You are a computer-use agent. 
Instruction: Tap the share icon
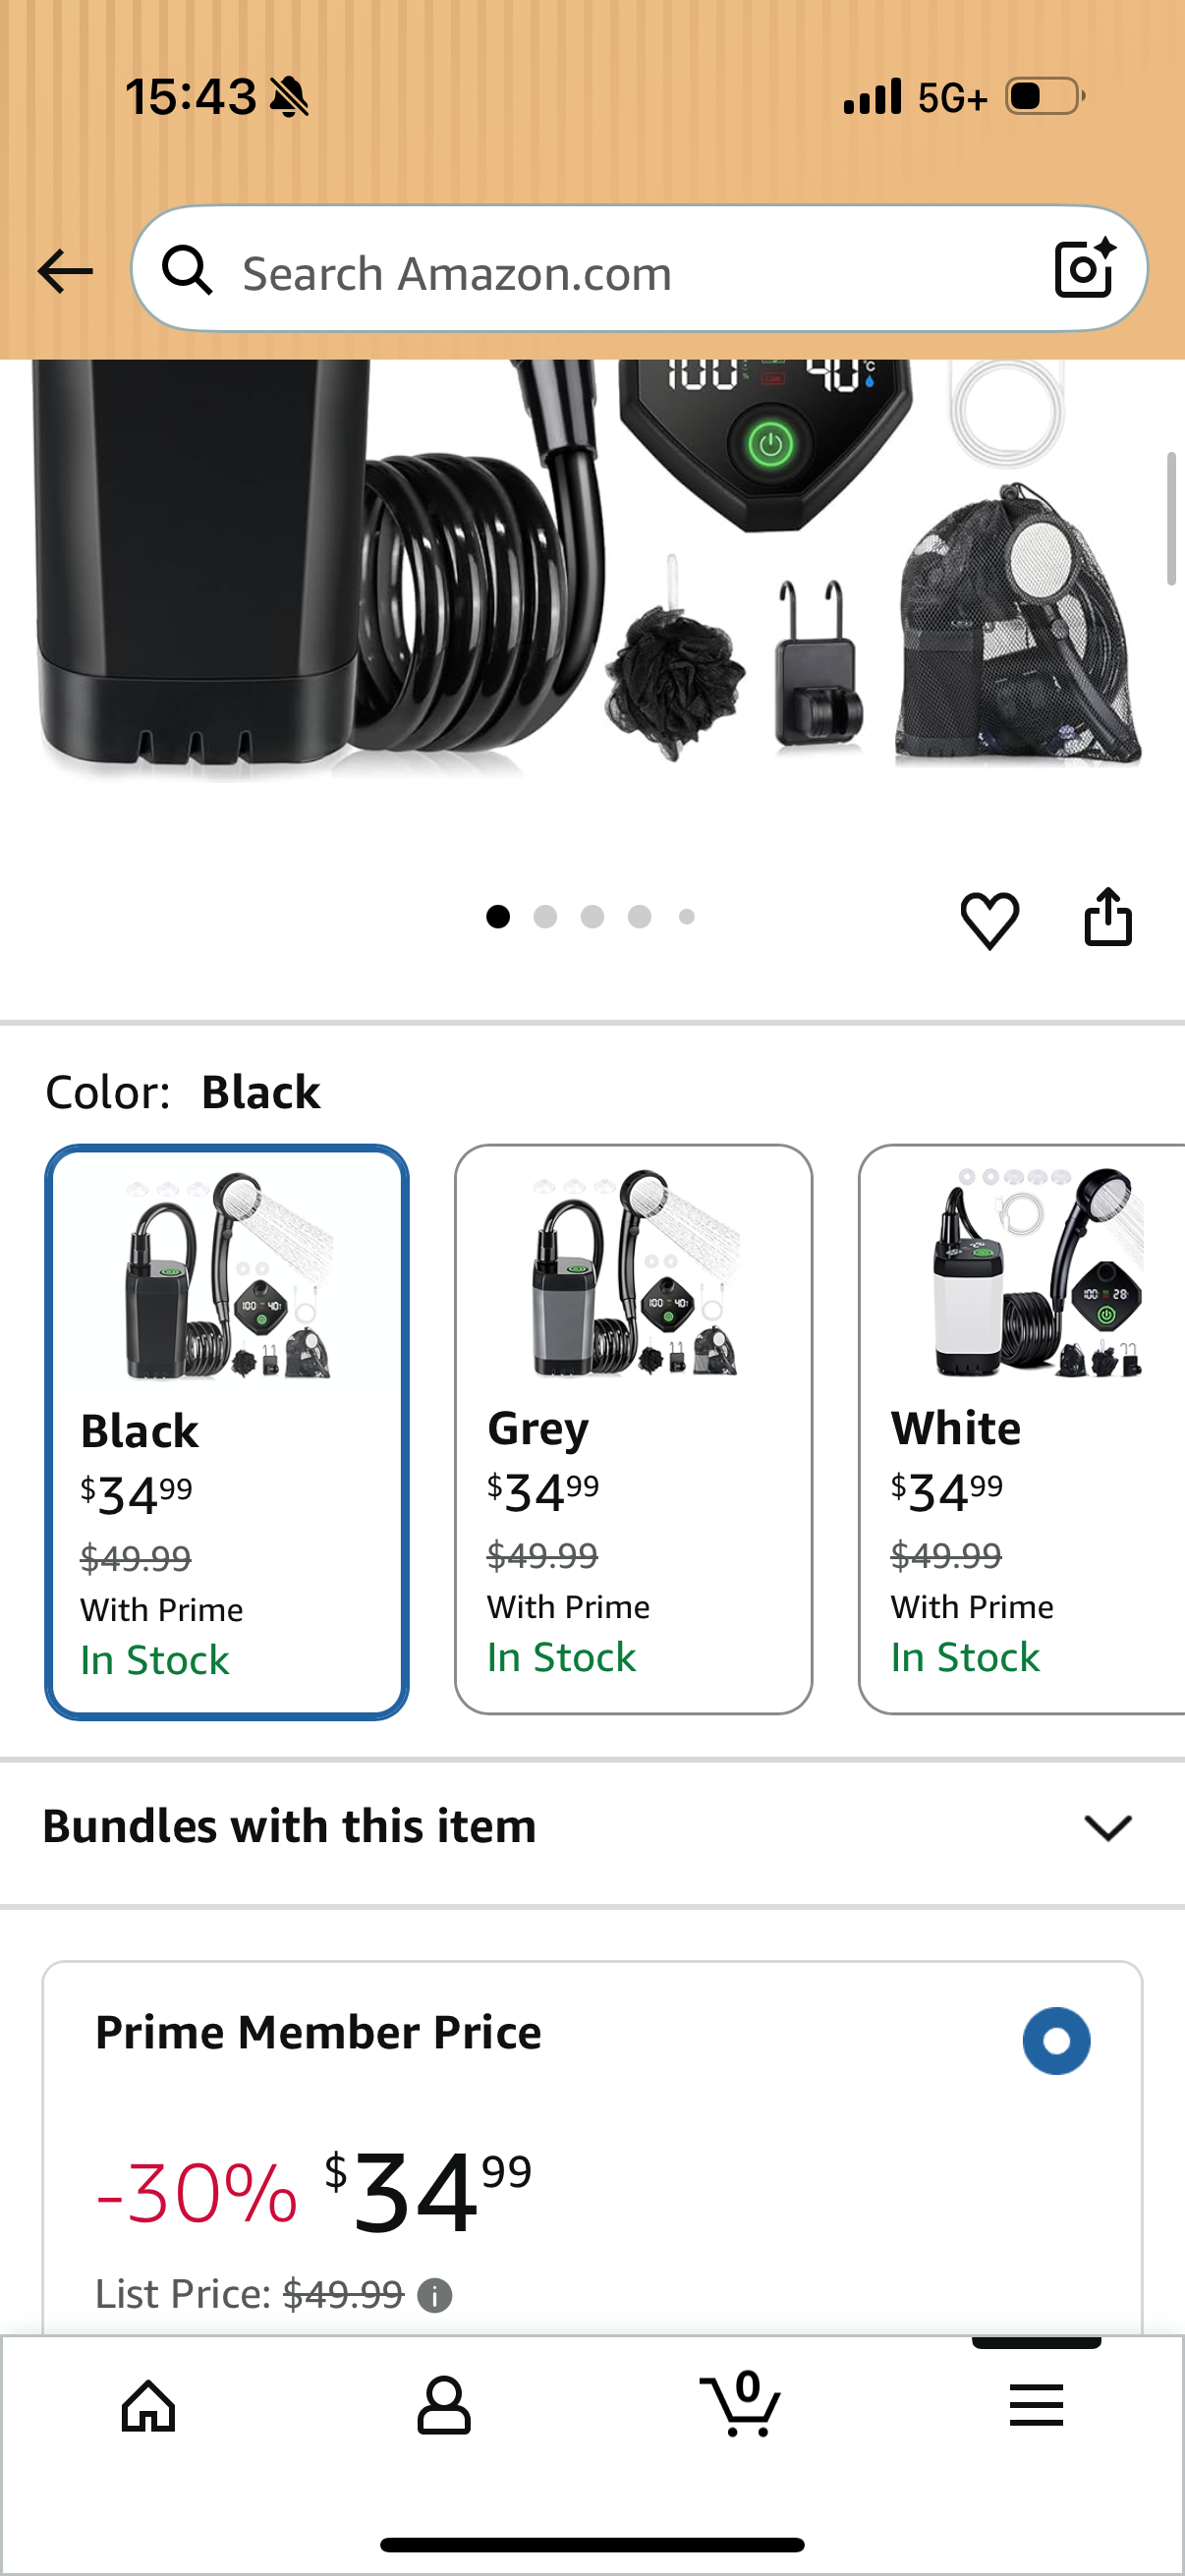coord(1108,916)
